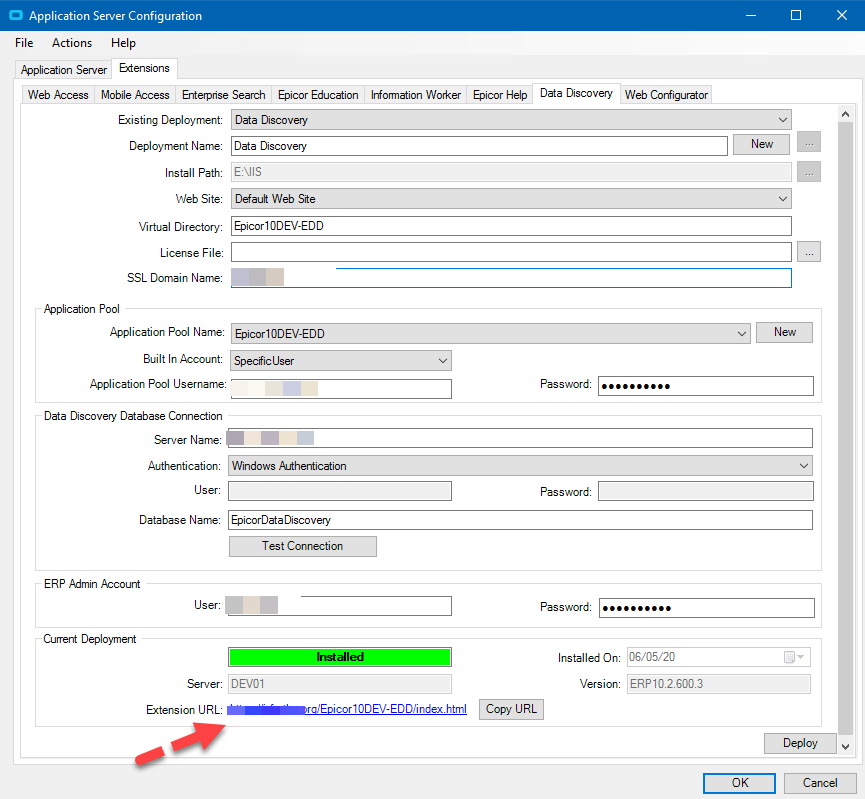Click the ERP Admin Account Password field
Image resolution: width=865 pixels, height=799 pixels.
tap(707, 608)
